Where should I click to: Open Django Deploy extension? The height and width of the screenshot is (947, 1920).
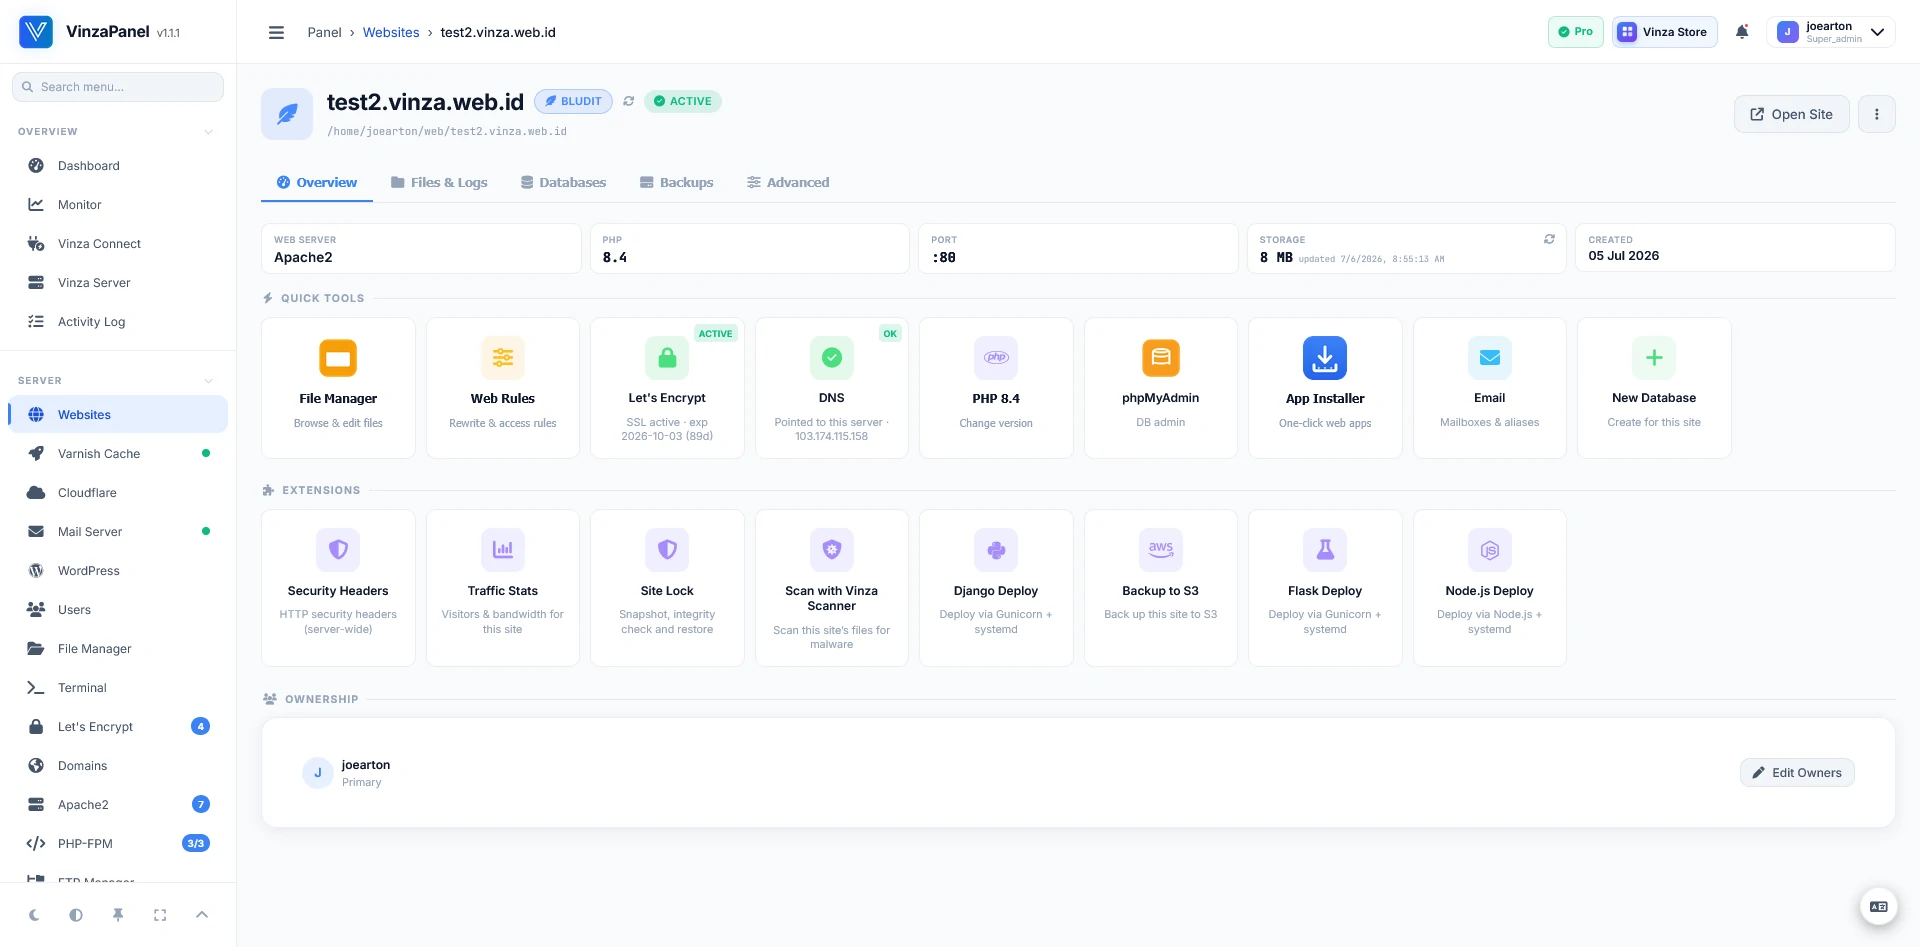(996, 588)
